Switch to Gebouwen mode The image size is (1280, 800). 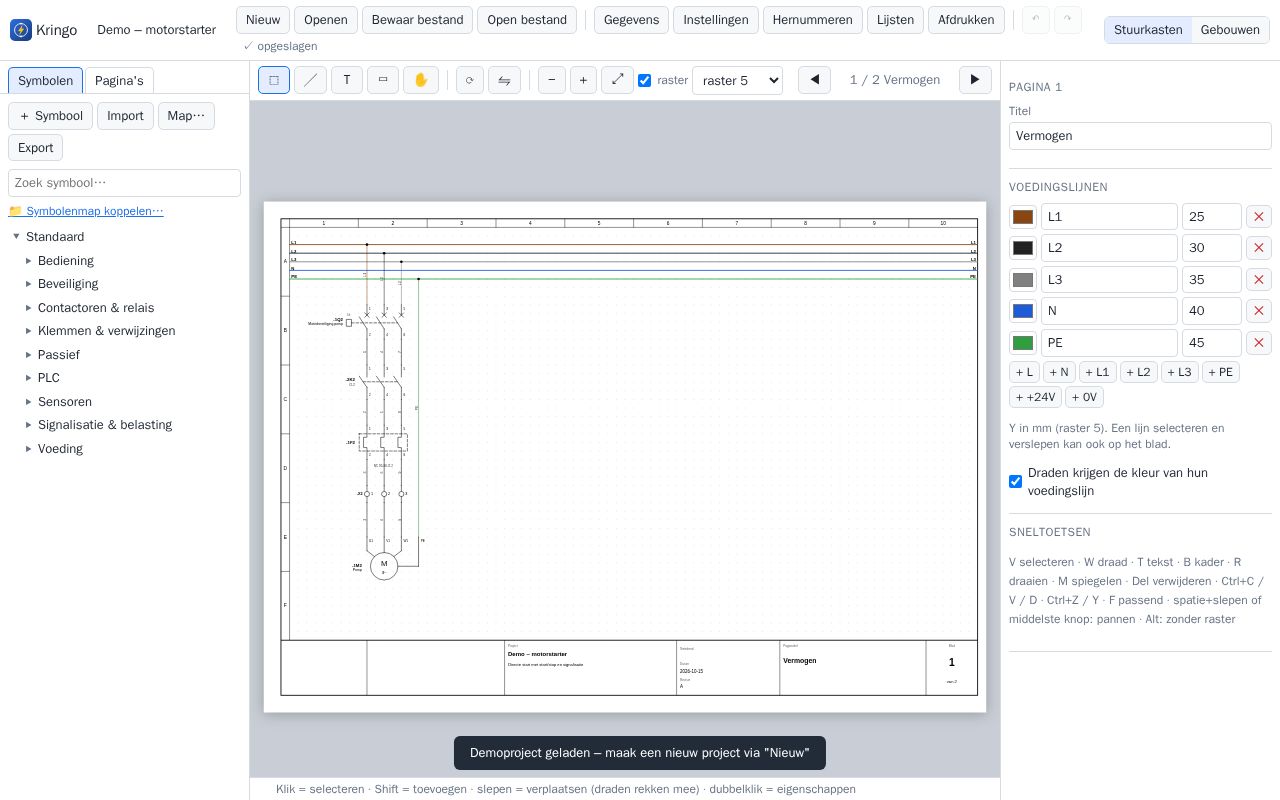tap(1230, 30)
